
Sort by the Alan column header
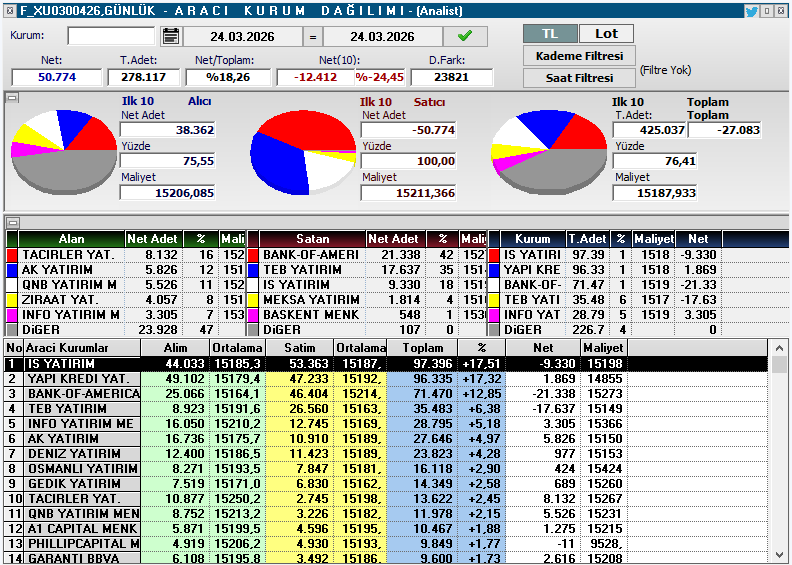coord(71,239)
